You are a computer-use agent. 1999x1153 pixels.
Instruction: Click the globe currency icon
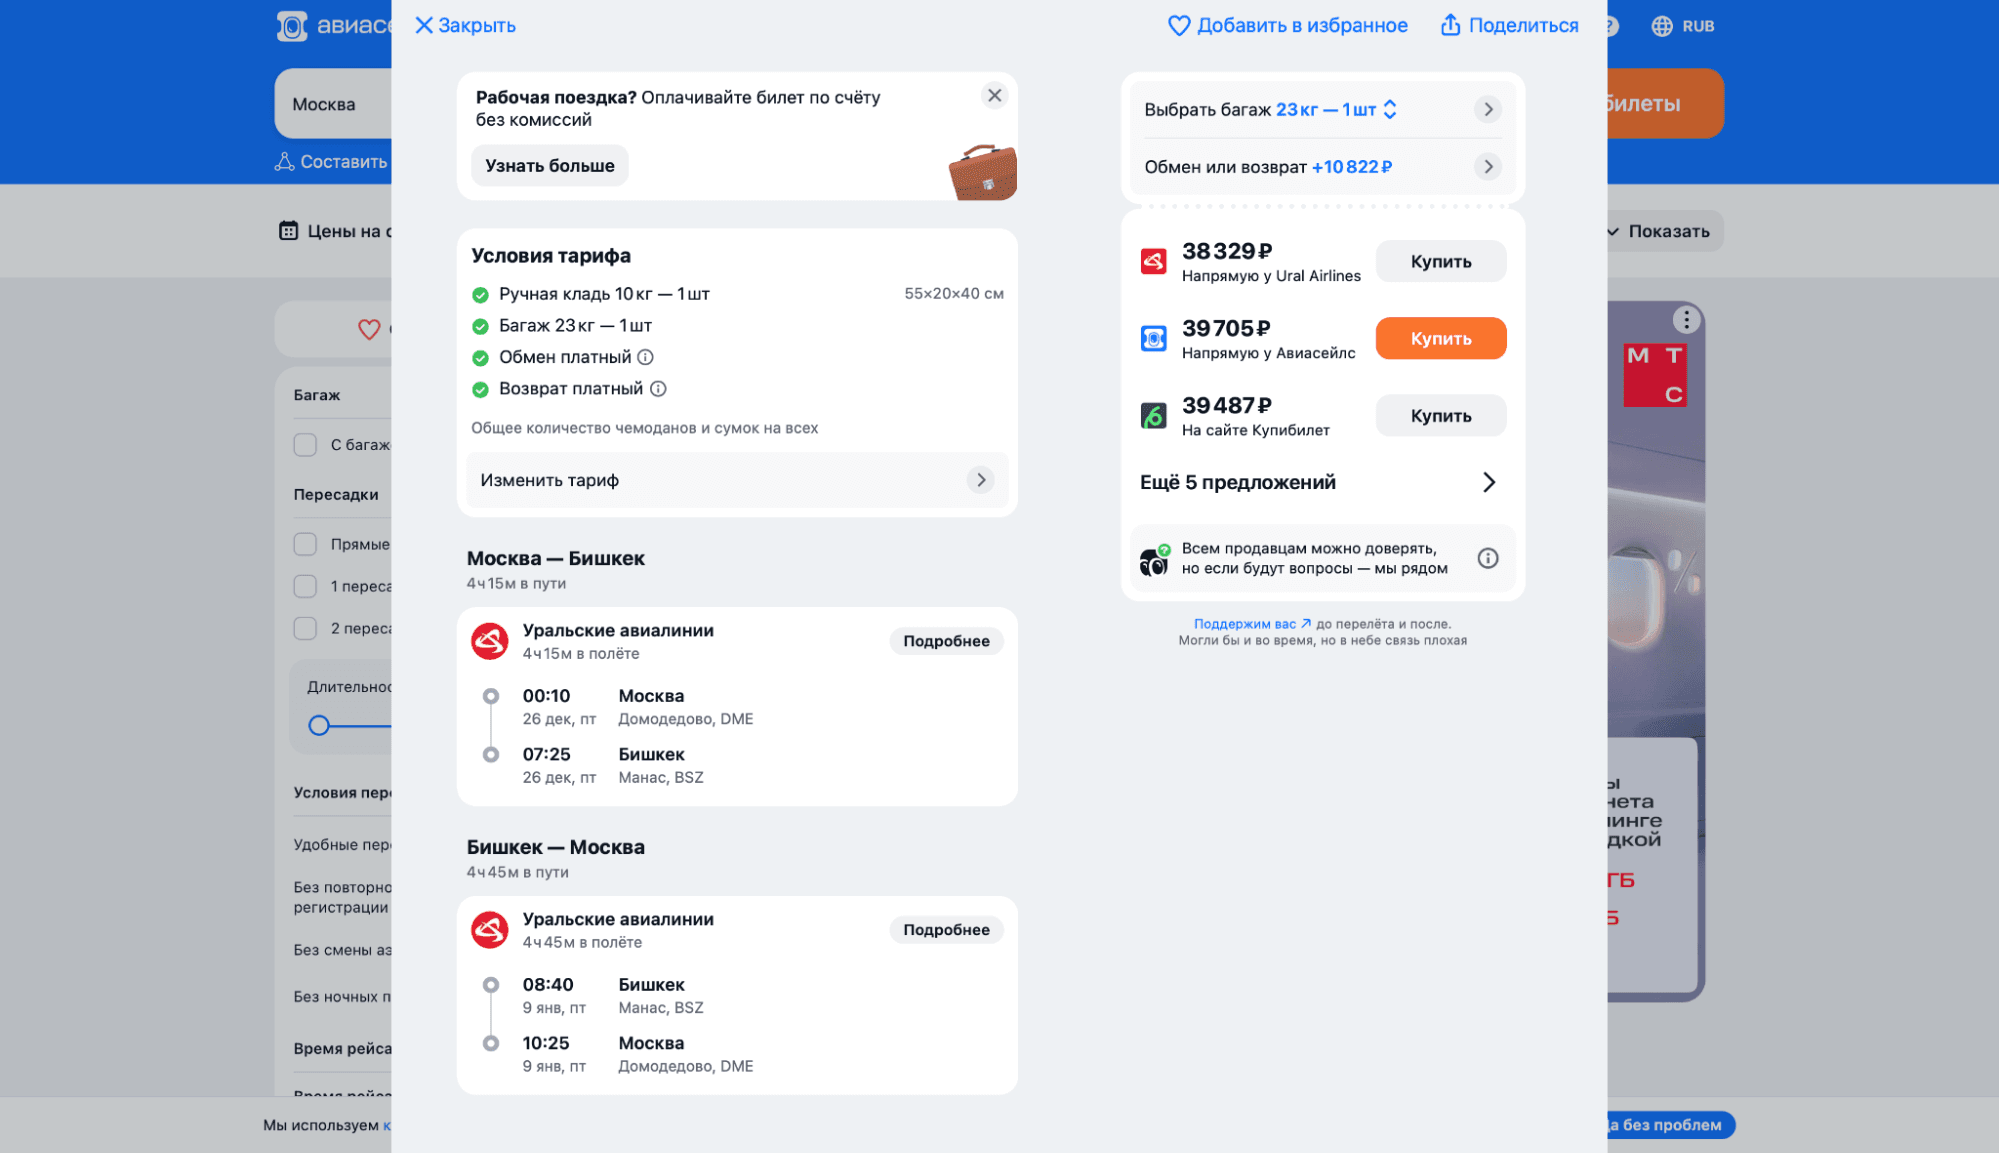(x=1661, y=26)
